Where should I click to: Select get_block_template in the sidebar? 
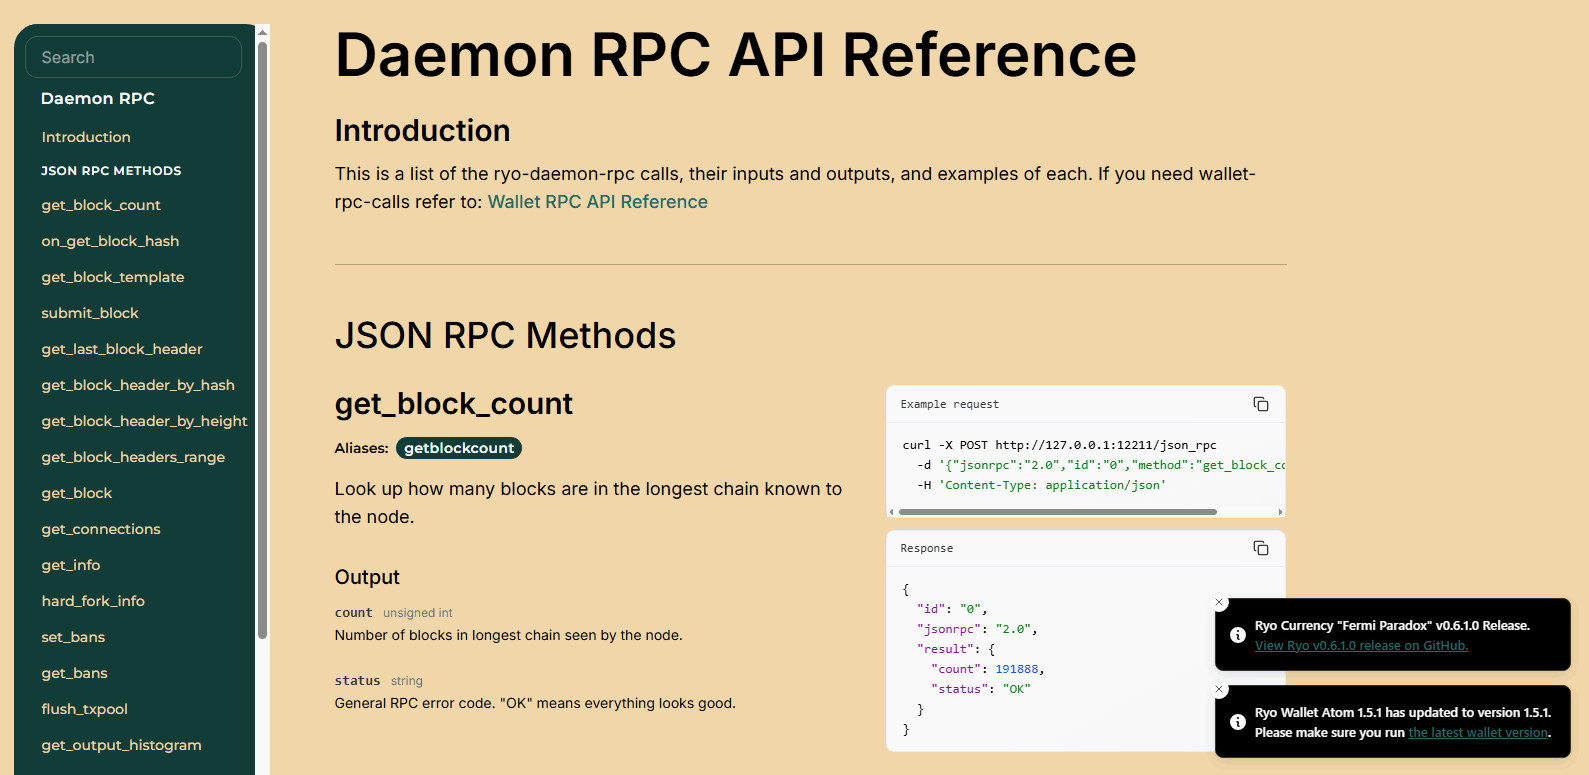[x=113, y=277]
